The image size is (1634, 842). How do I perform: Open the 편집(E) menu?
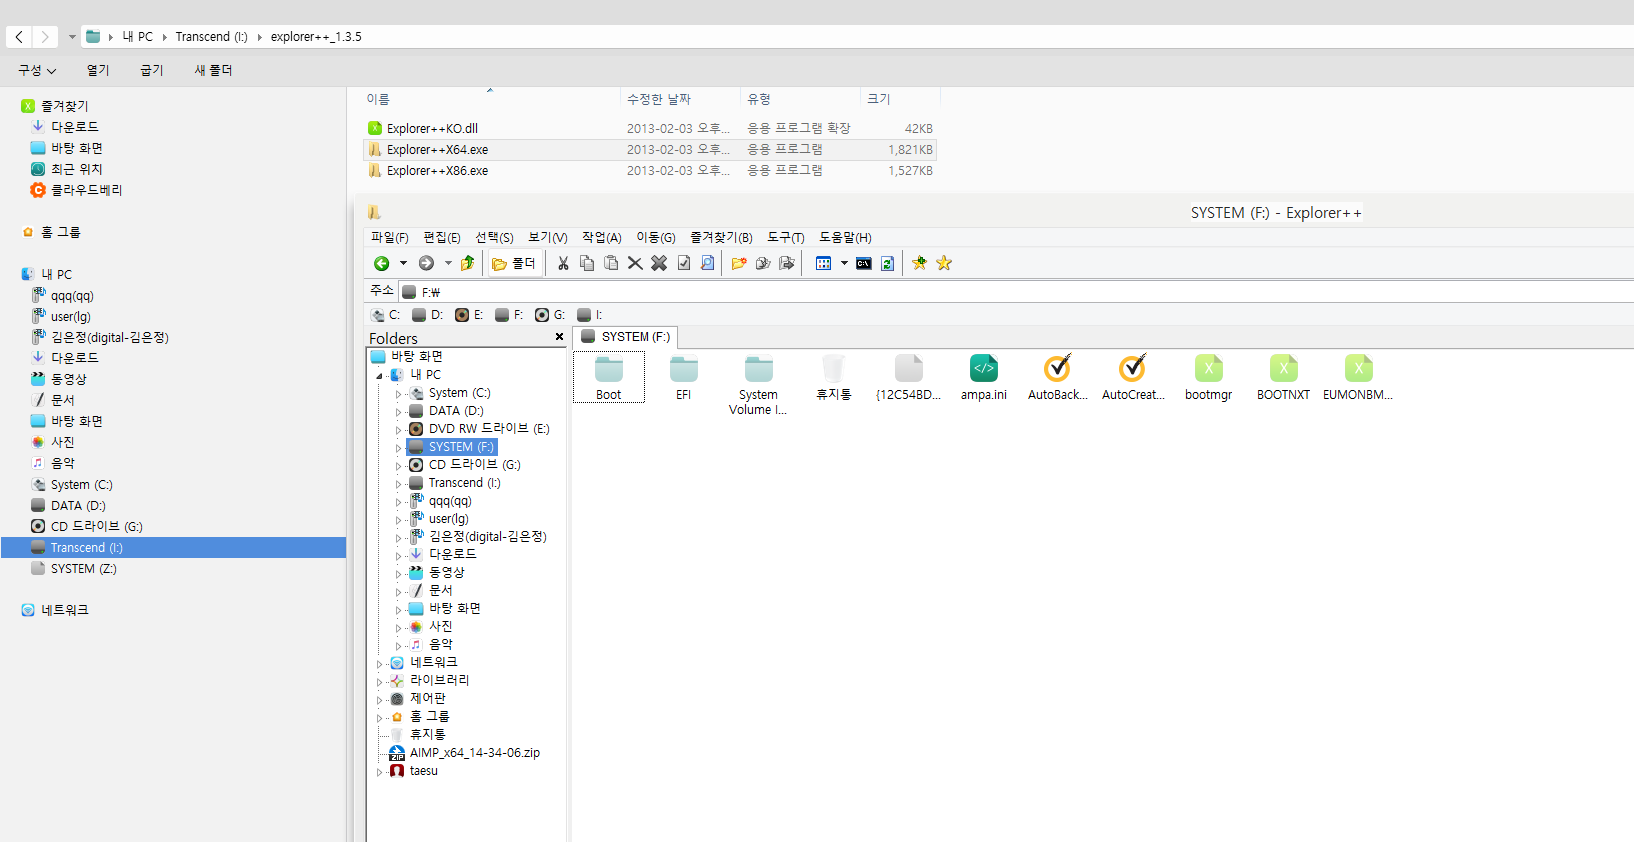(442, 237)
